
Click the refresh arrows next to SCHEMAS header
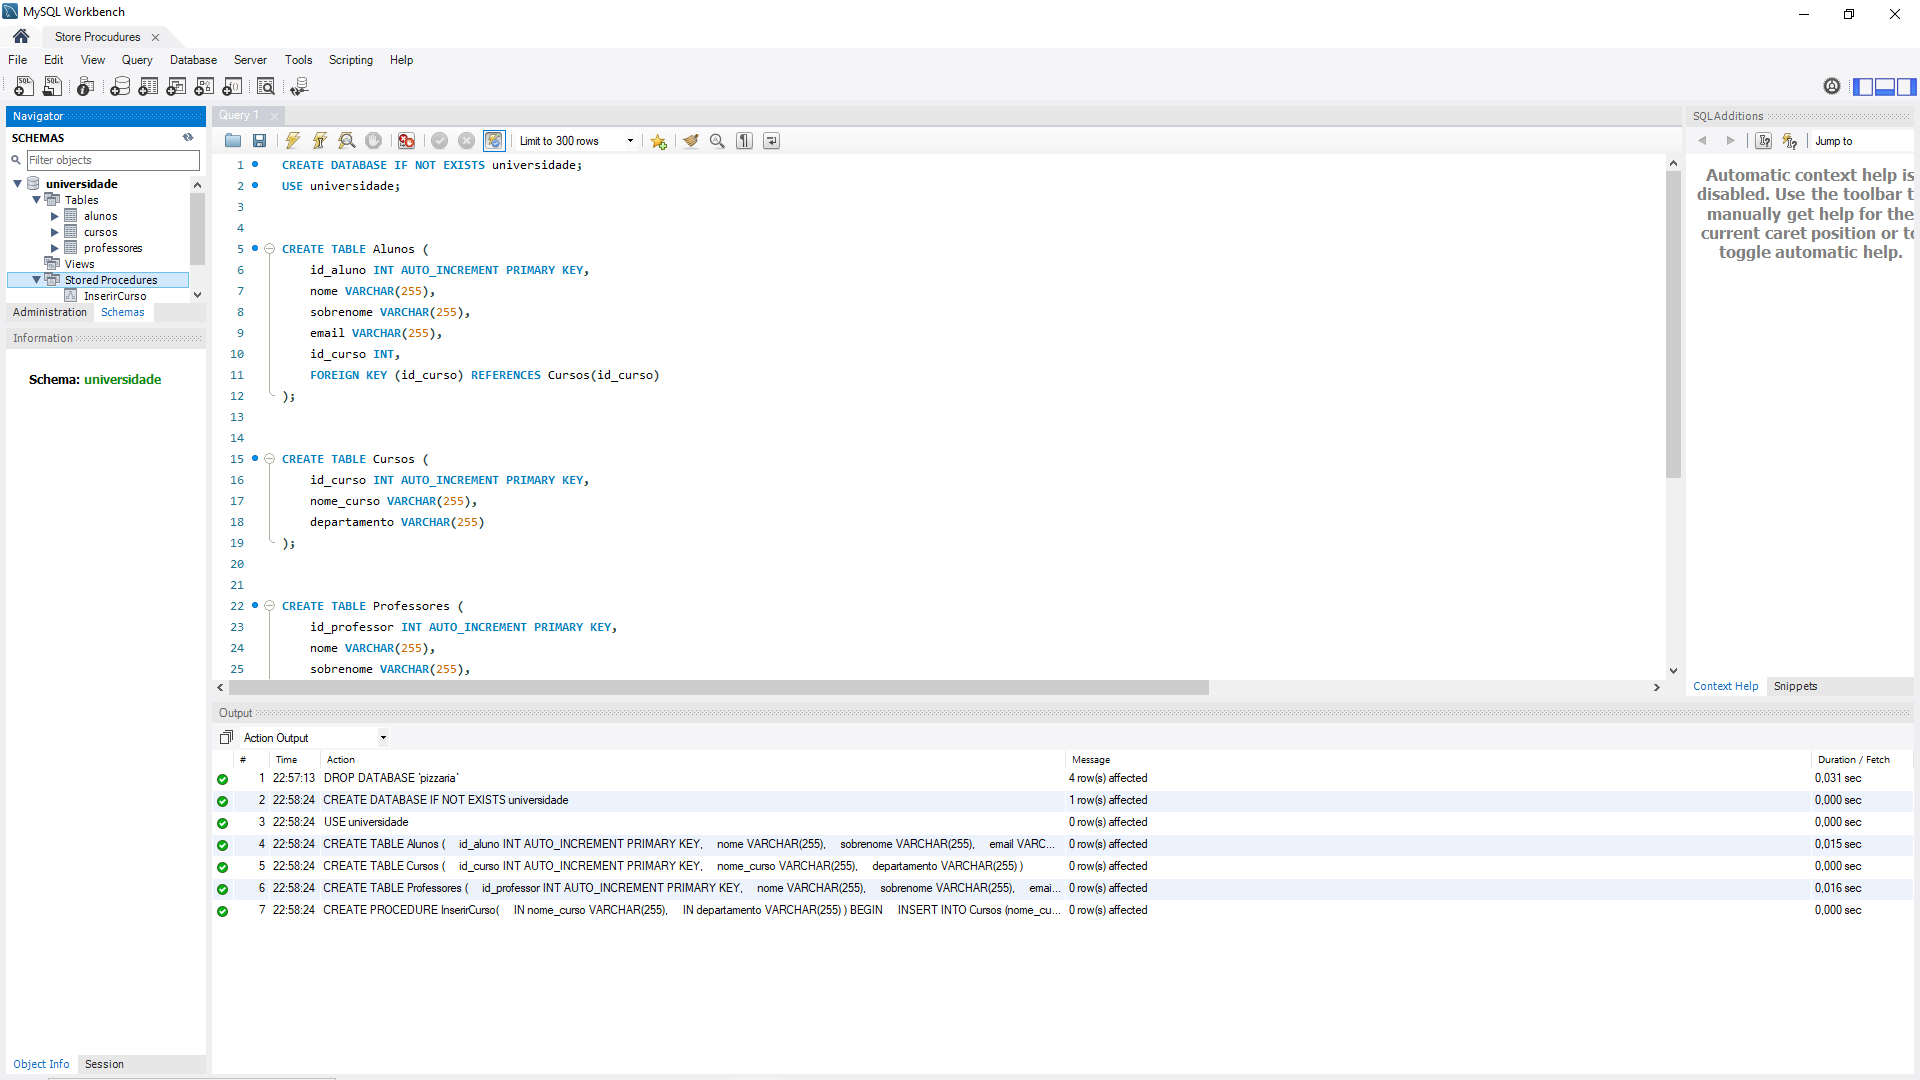(187, 137)
